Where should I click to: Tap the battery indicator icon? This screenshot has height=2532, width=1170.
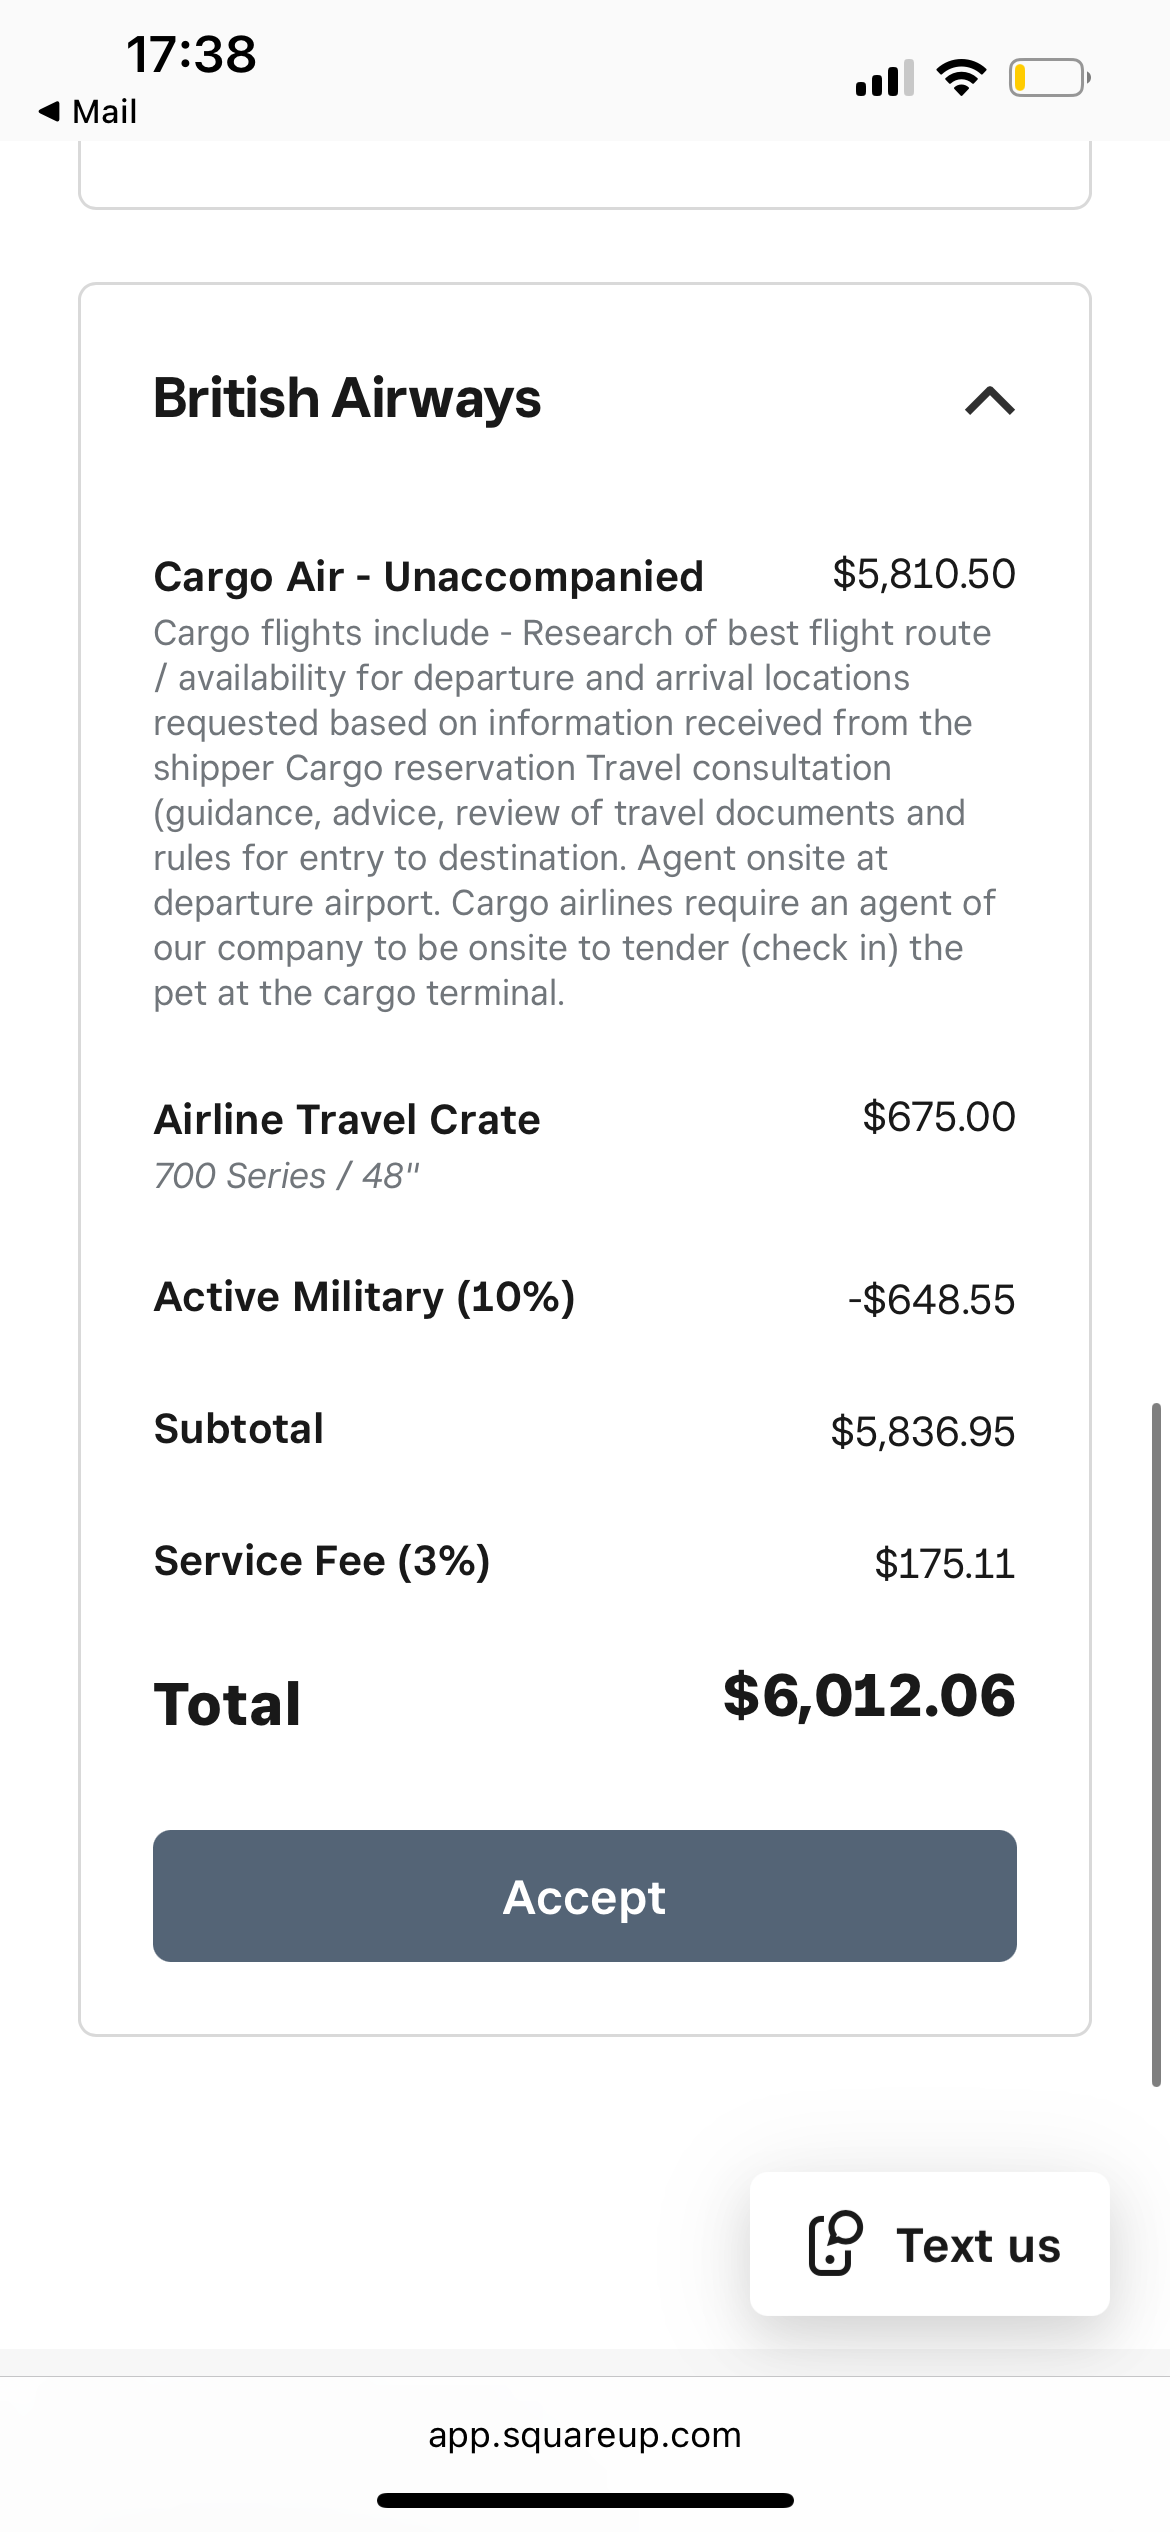pyautogui.click(x=1048, y=78)
